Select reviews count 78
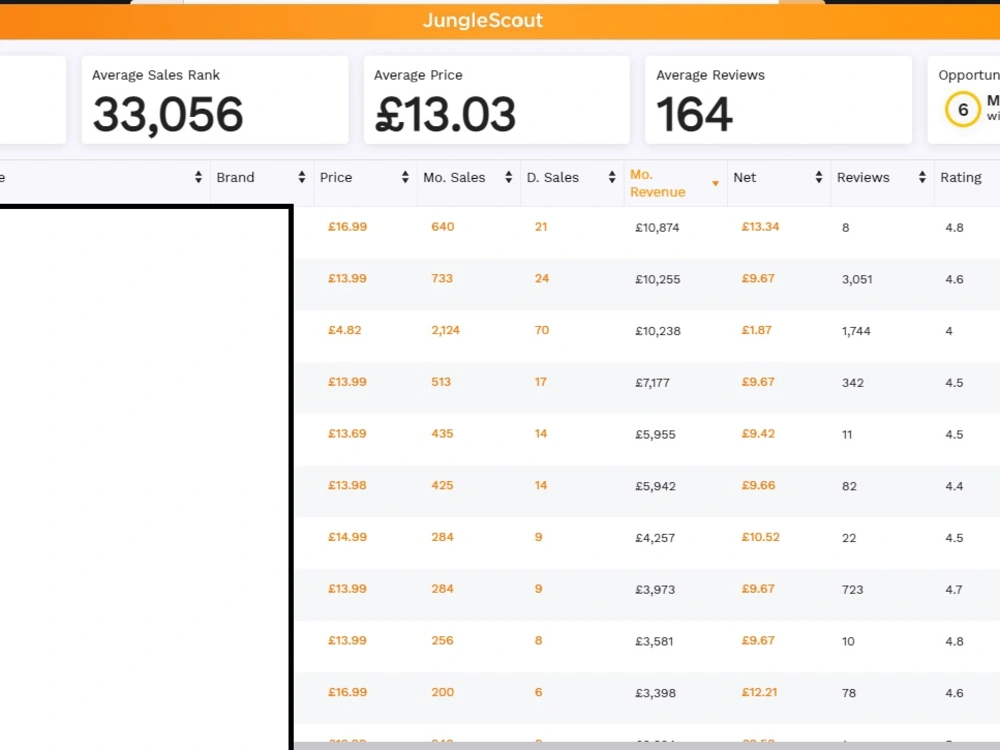1000x750 pixels. click(x=848, y=692)
